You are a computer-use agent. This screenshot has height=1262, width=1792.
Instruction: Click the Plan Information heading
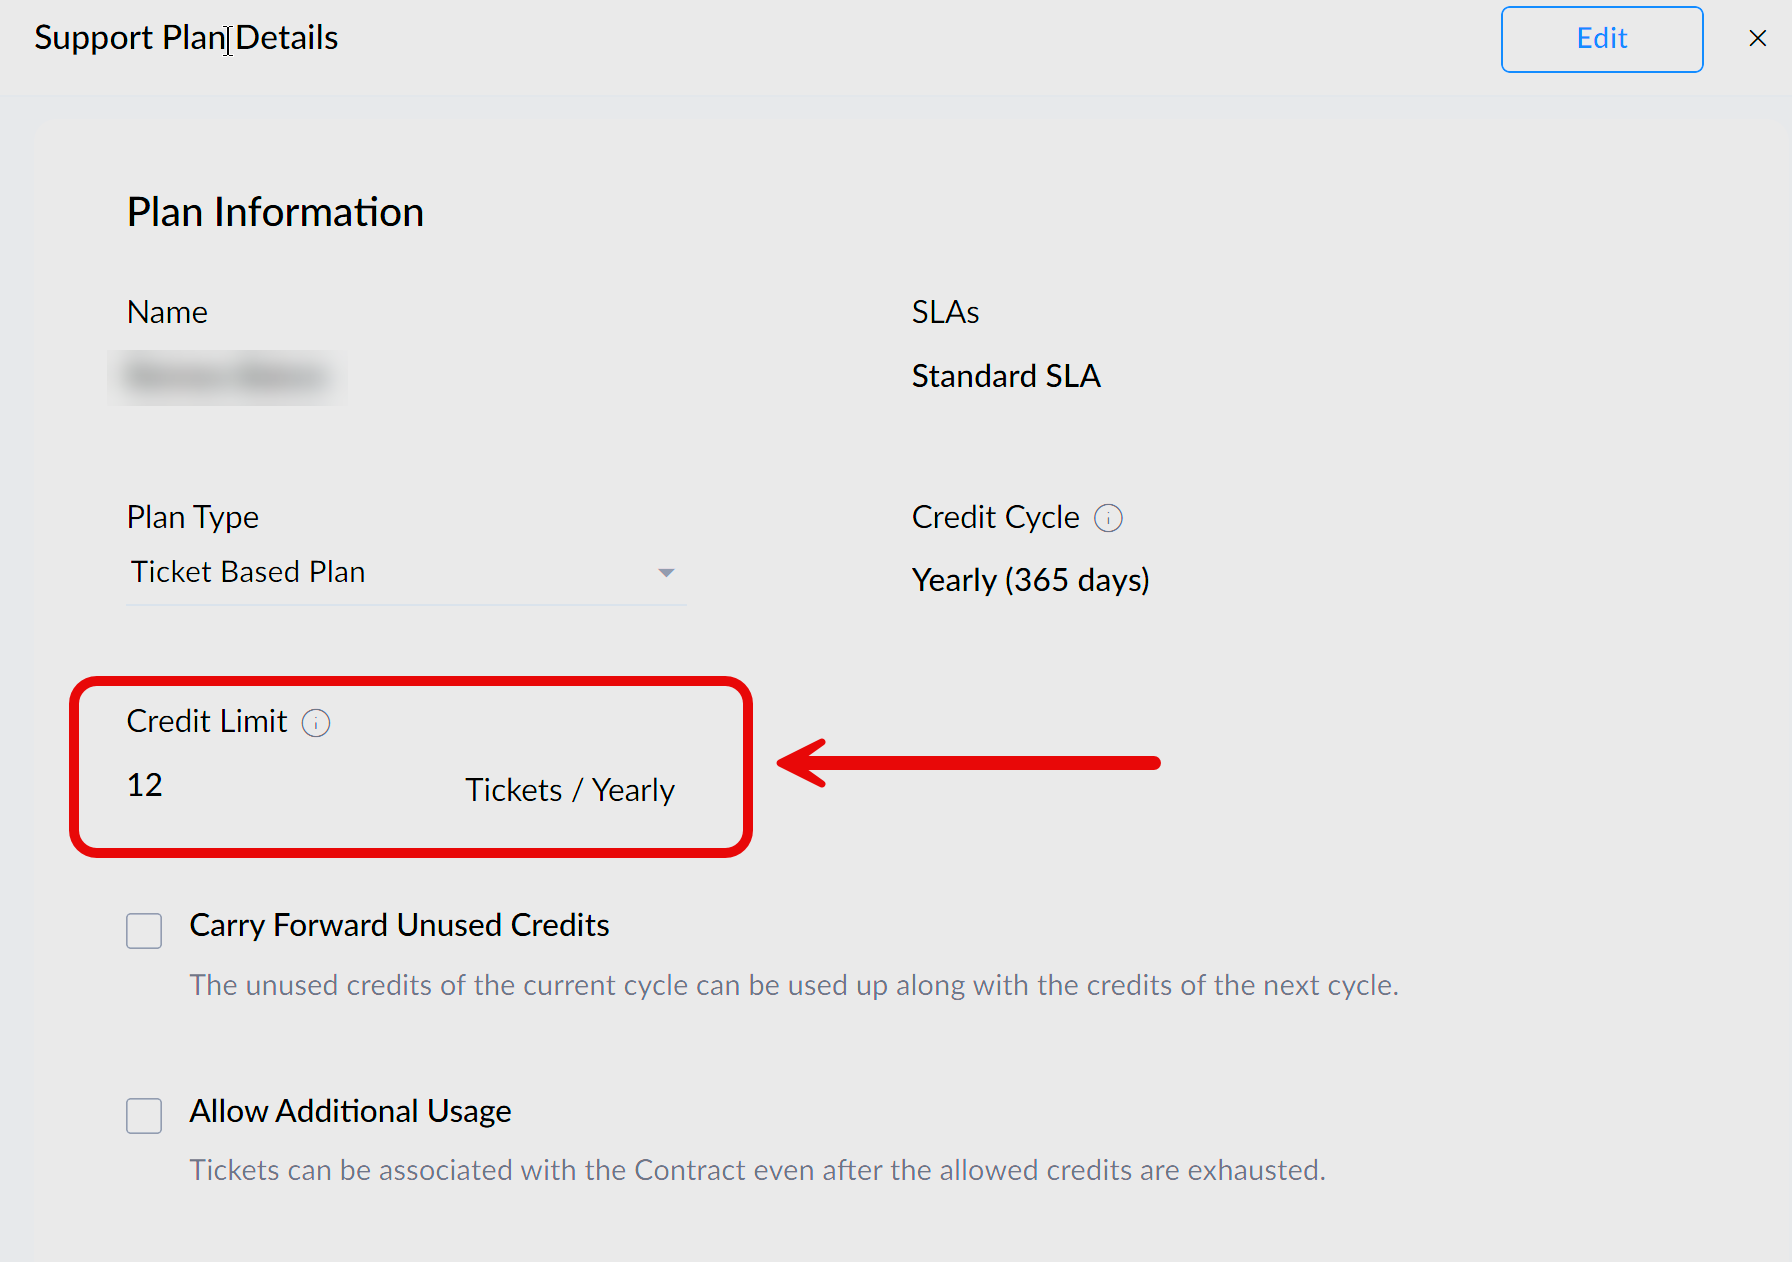[x=275, y=212]
